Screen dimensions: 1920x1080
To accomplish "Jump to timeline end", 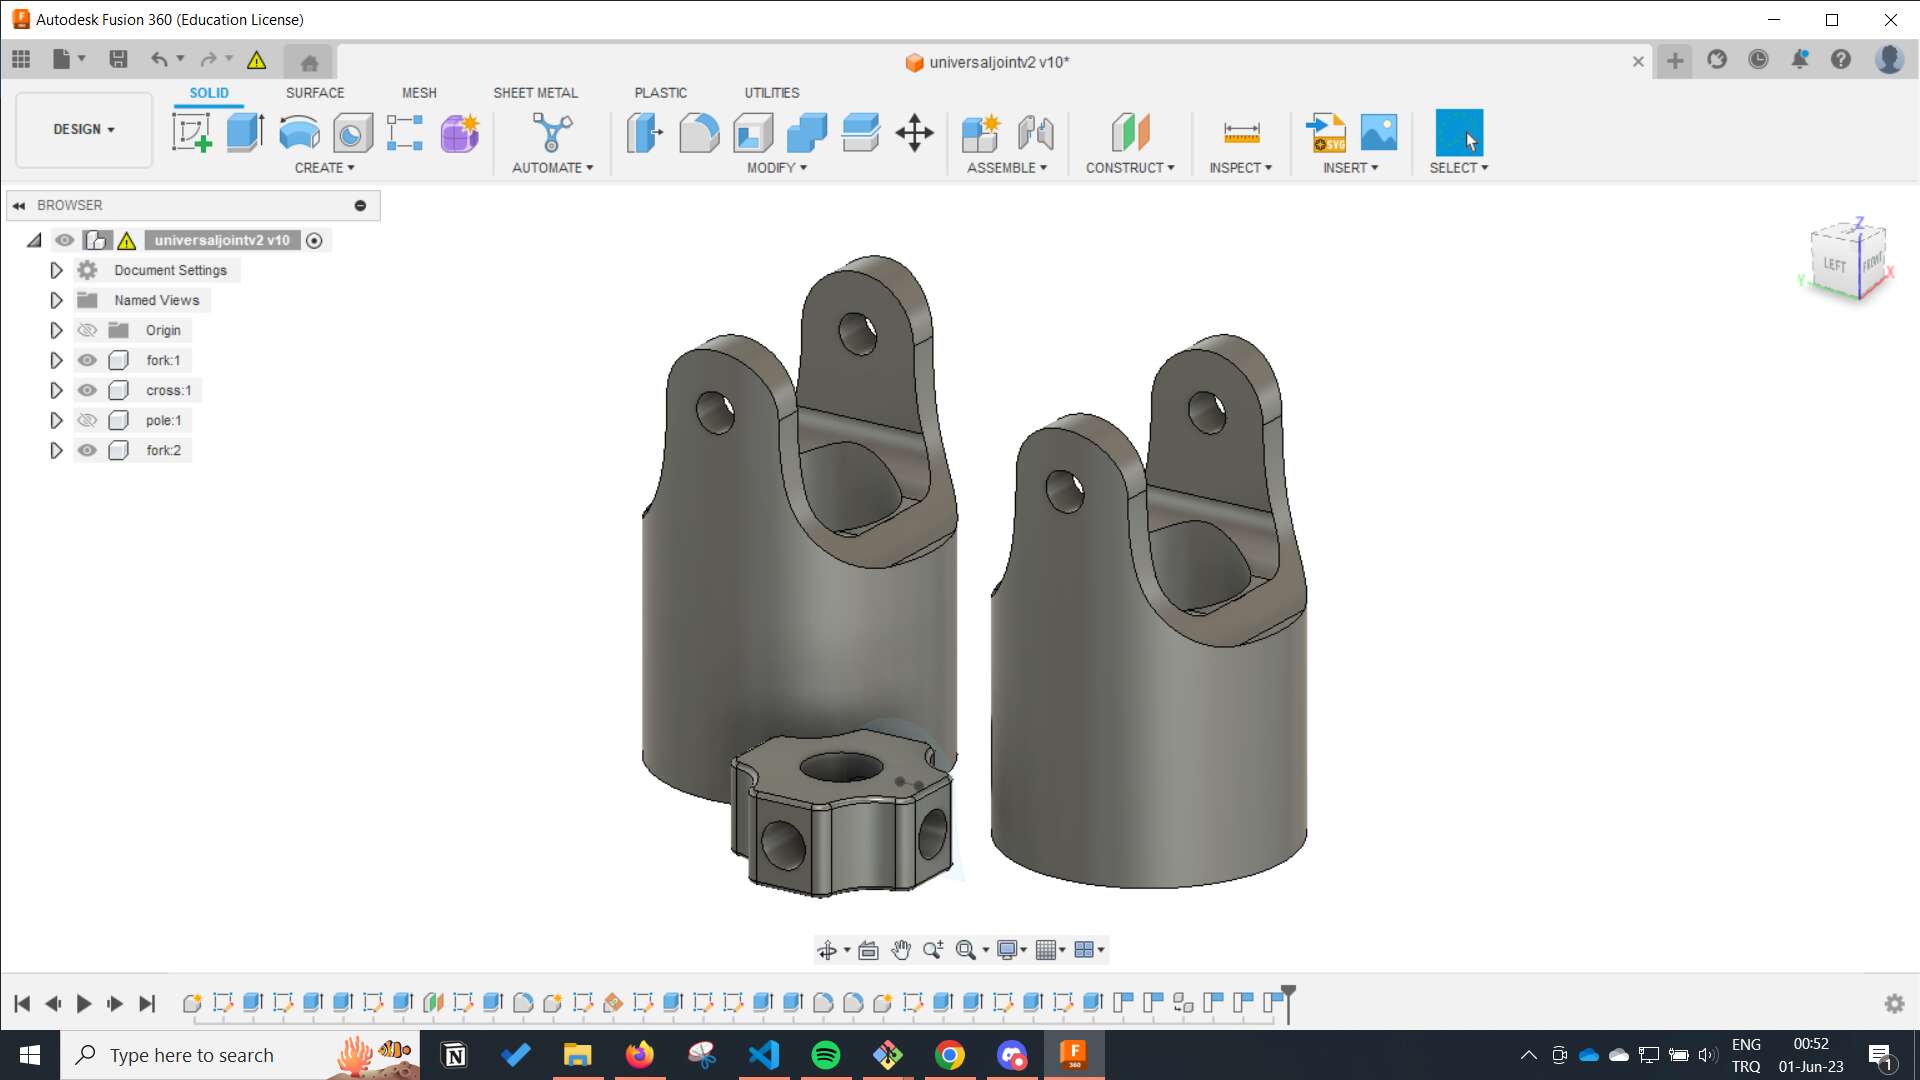I will pyautogui.click(x=147, y=1003).
